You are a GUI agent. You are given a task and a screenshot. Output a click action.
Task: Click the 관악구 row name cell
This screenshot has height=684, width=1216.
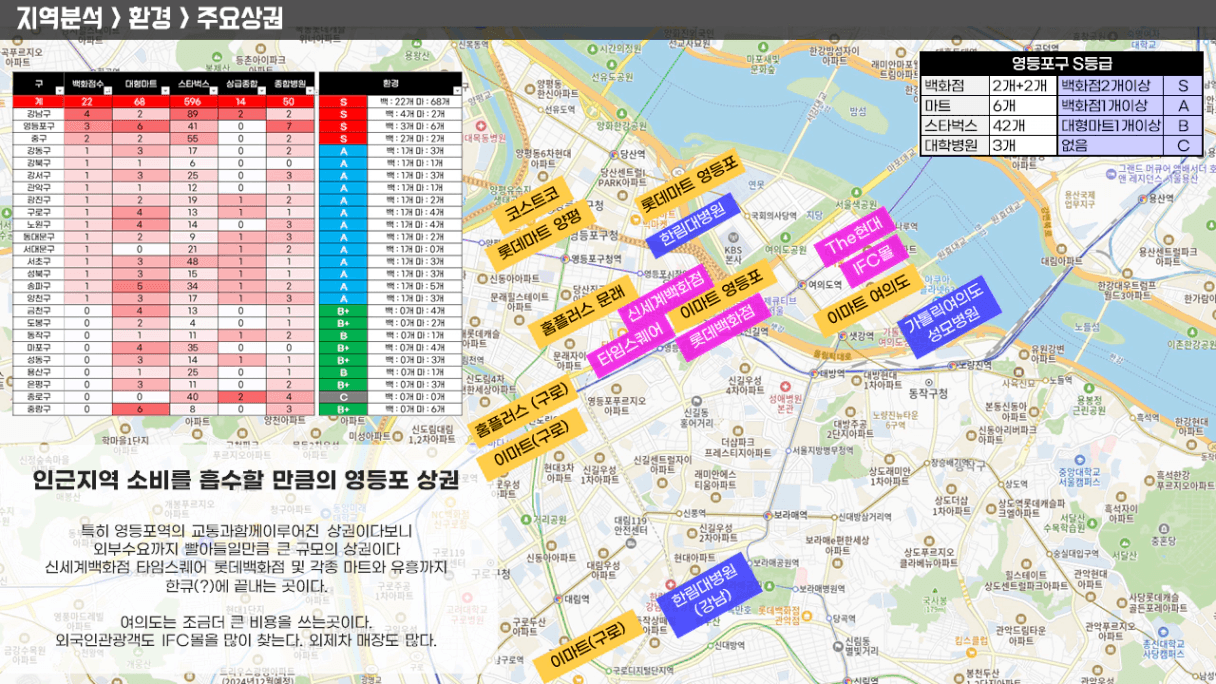(38, 186)
